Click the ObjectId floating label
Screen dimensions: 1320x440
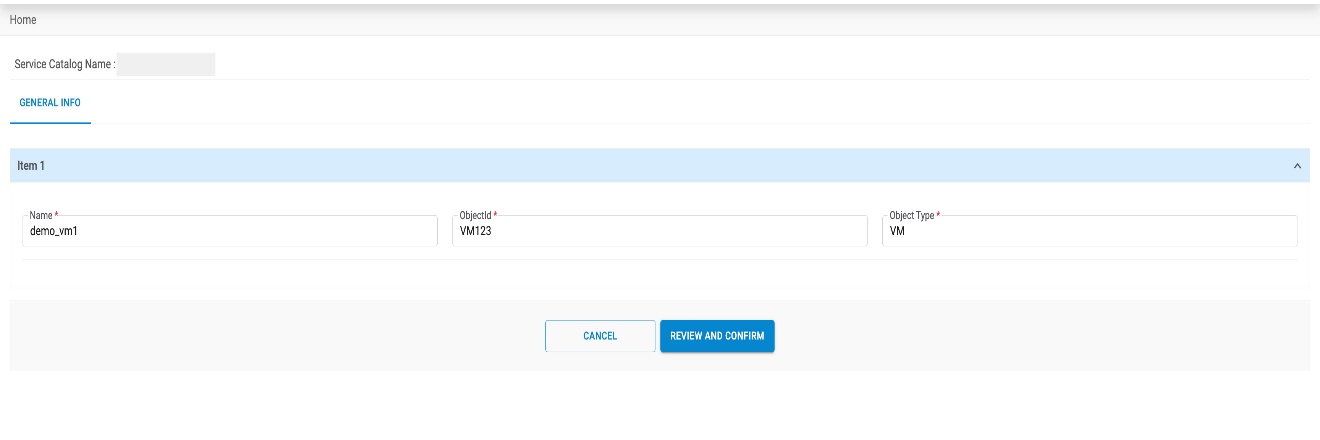point(475,216)
